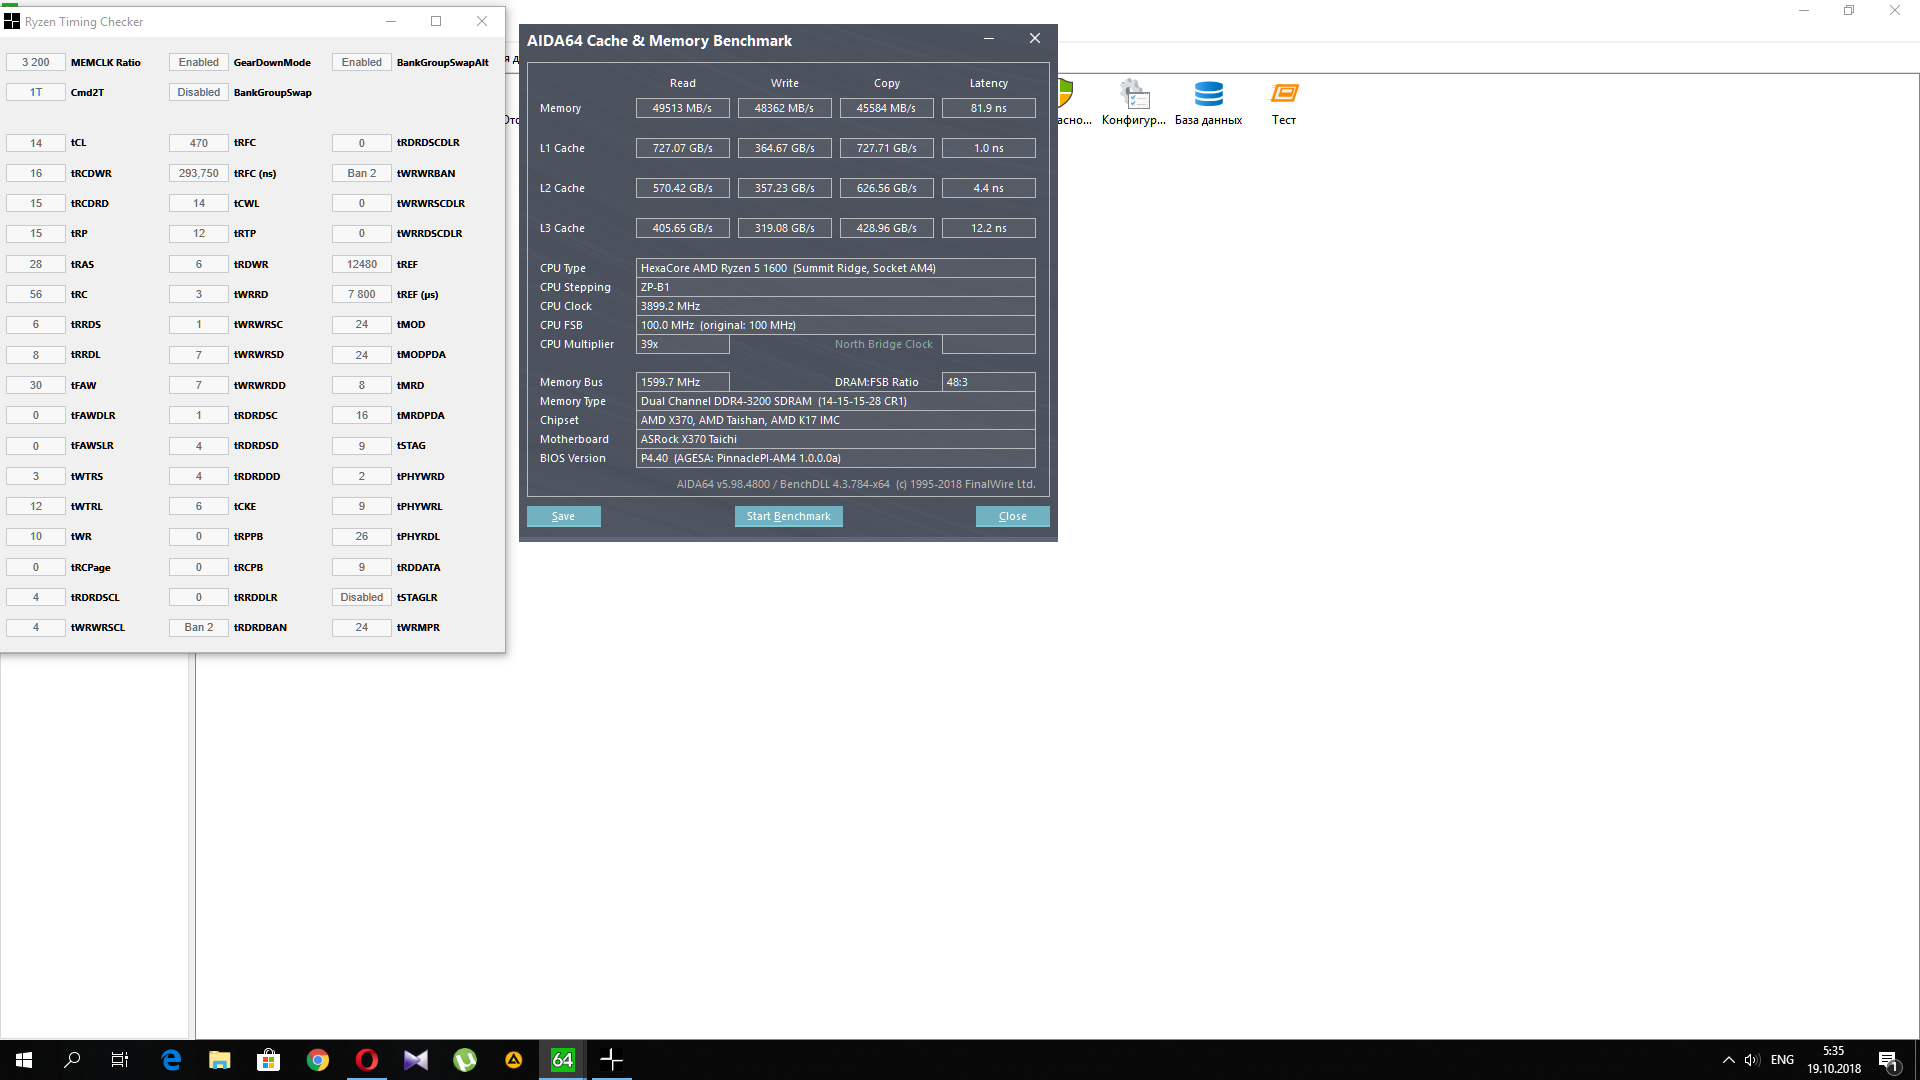1920x1080 pixels.
Task: Click Close in the benchmark dialog
Action: point(1012,516)
